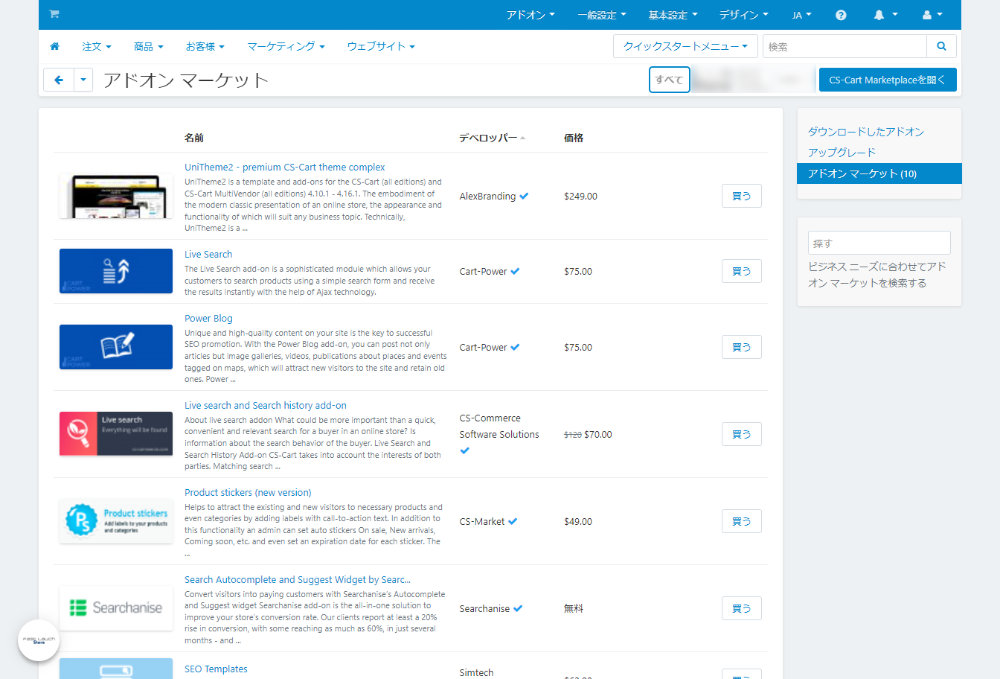
Task: Click the Cart-Power developer for Live Search
Action: pos(483,271)
